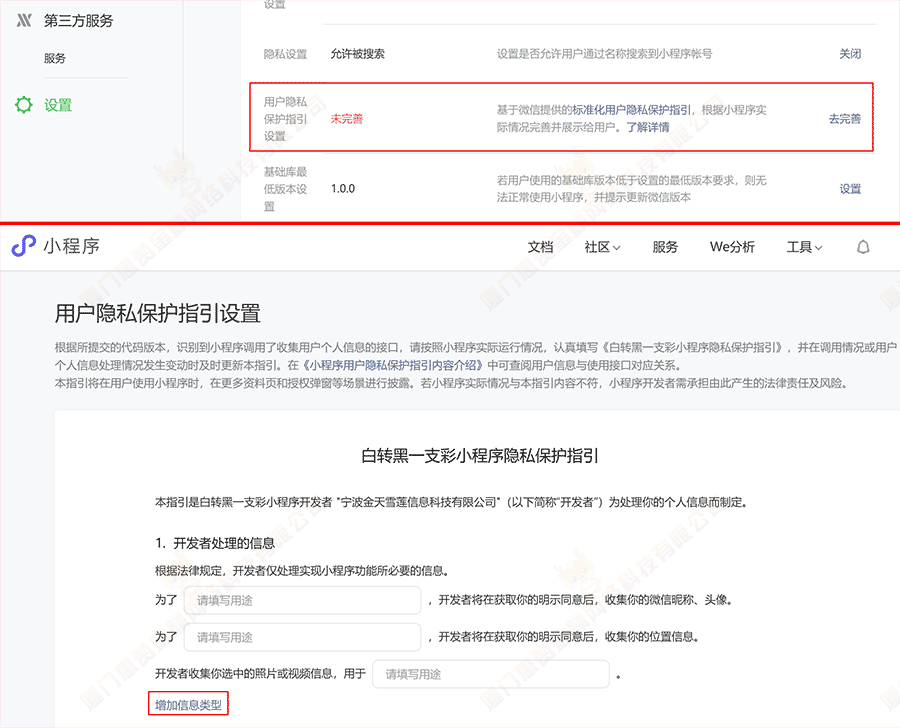Expand the 工具 dropdown menu
This screenshot has width=900, height=728.
[x=804, y=247]
